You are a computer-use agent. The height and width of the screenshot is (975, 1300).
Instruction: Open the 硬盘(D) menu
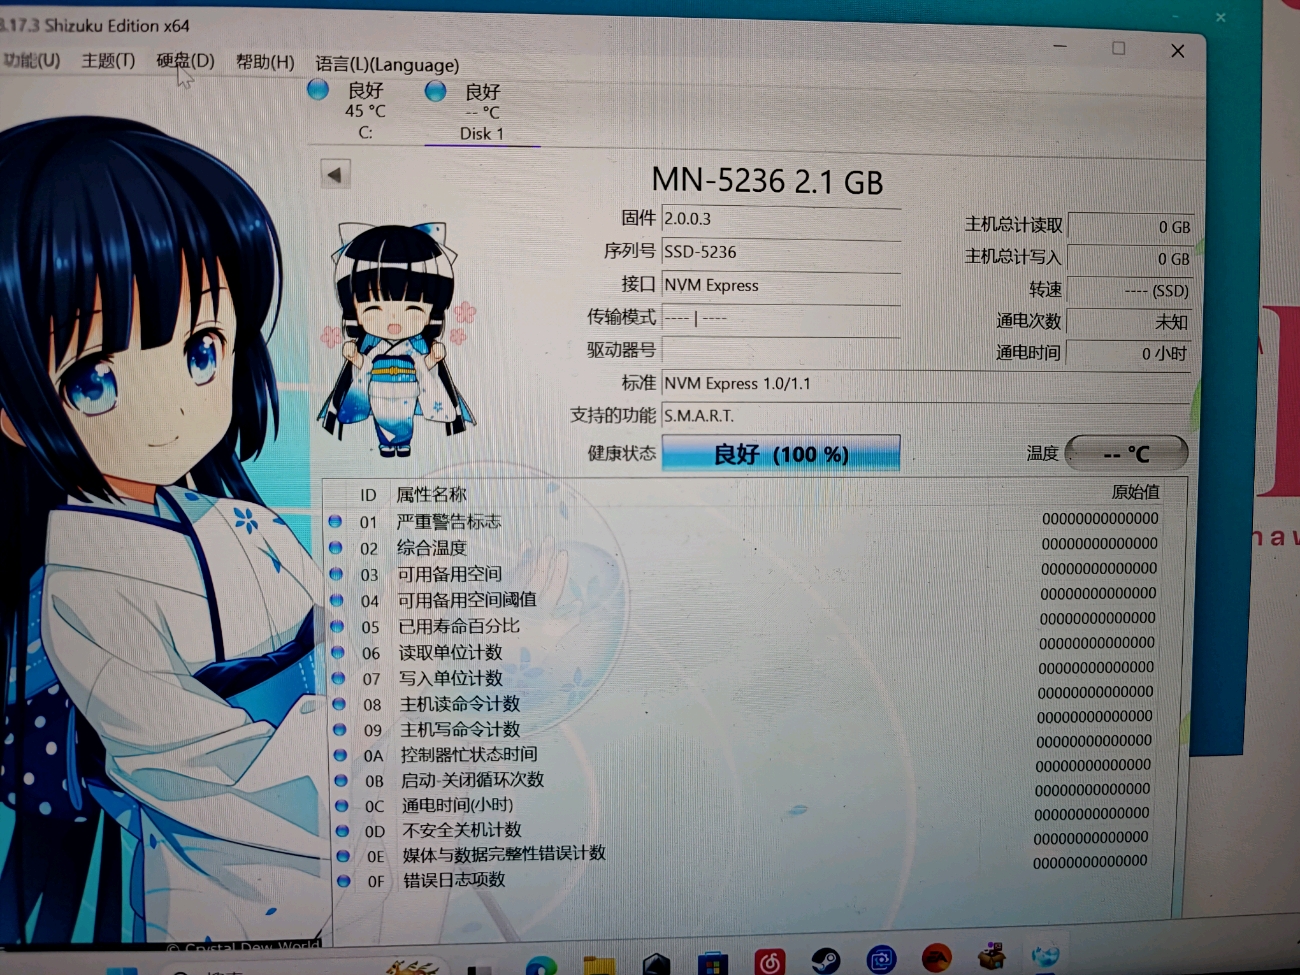[x=185, y=61]
